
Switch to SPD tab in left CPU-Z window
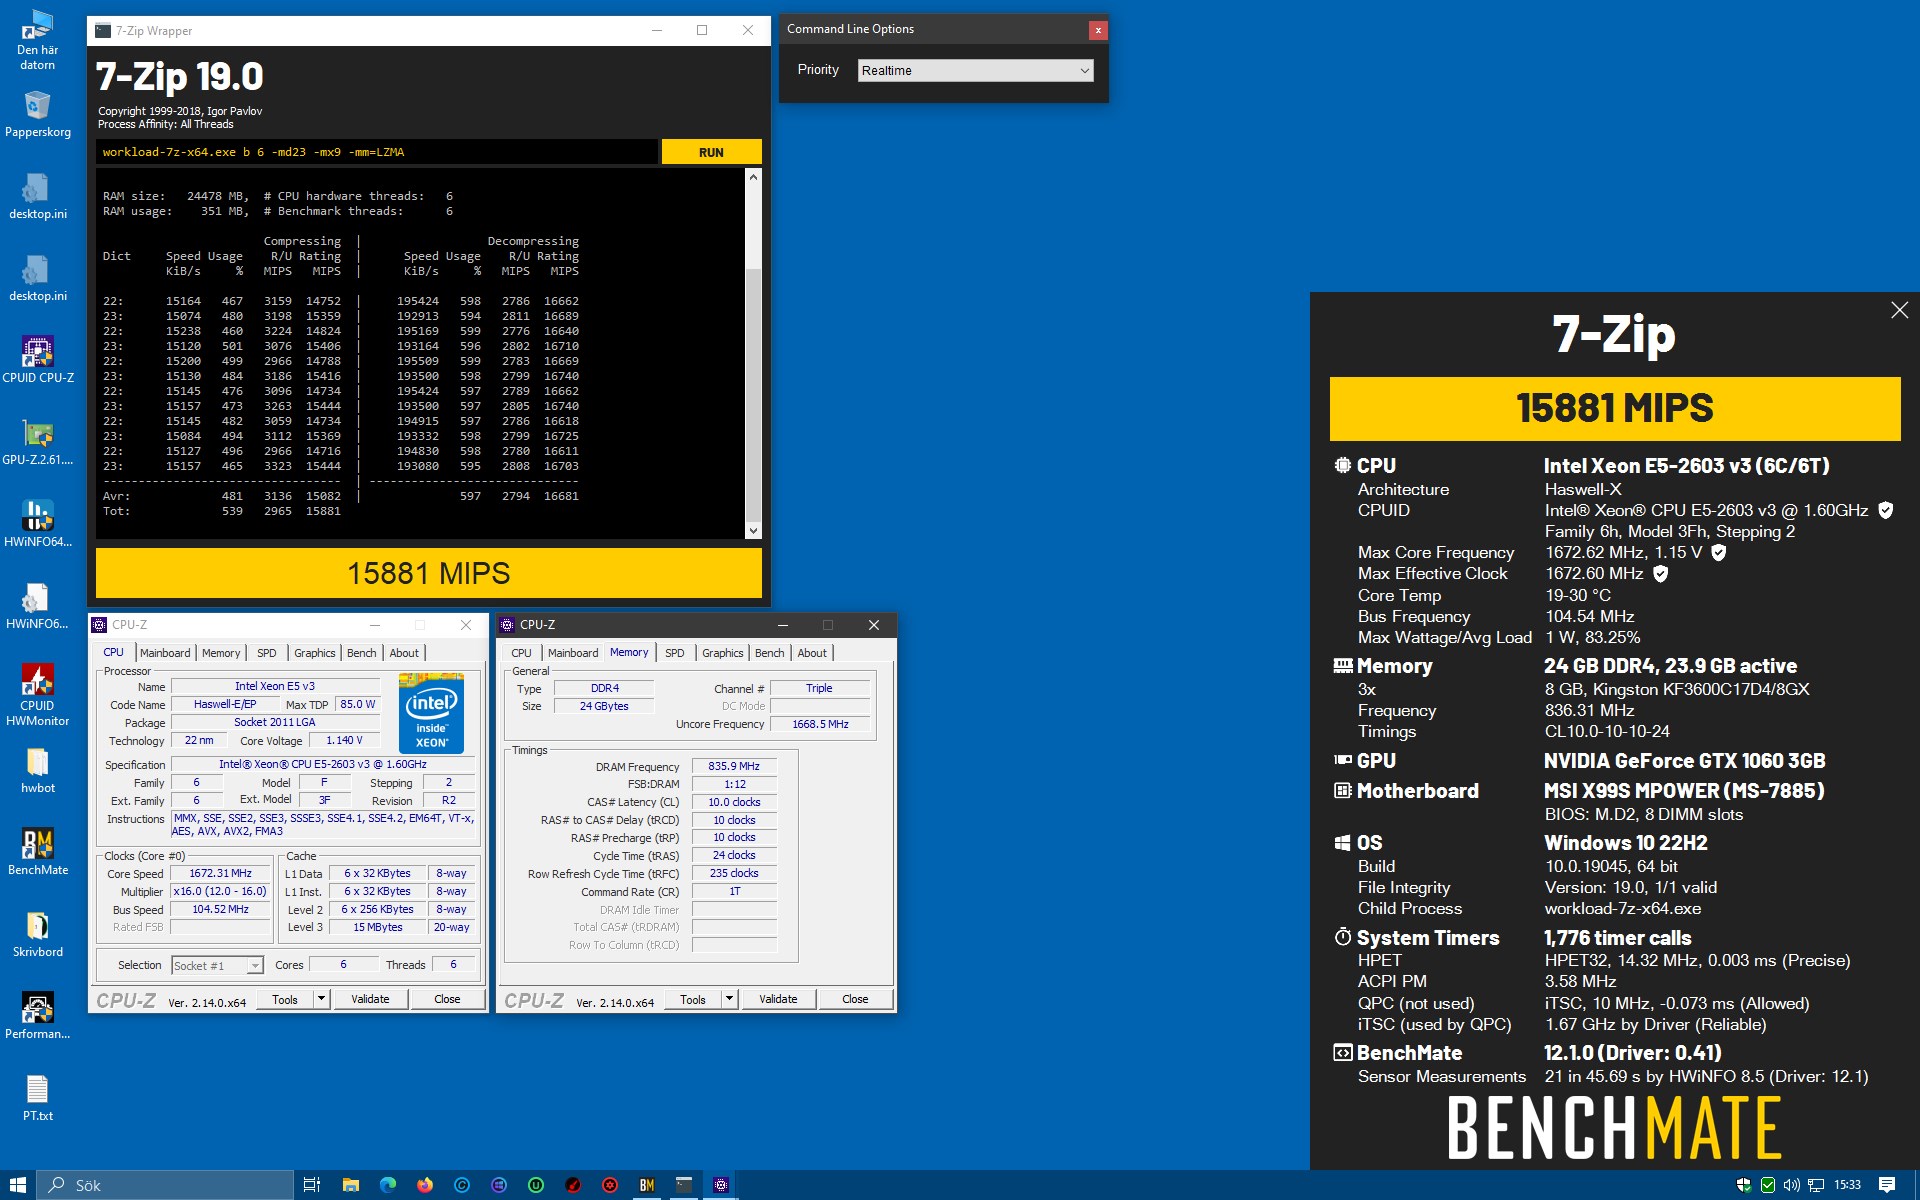(x=267, y=653)
